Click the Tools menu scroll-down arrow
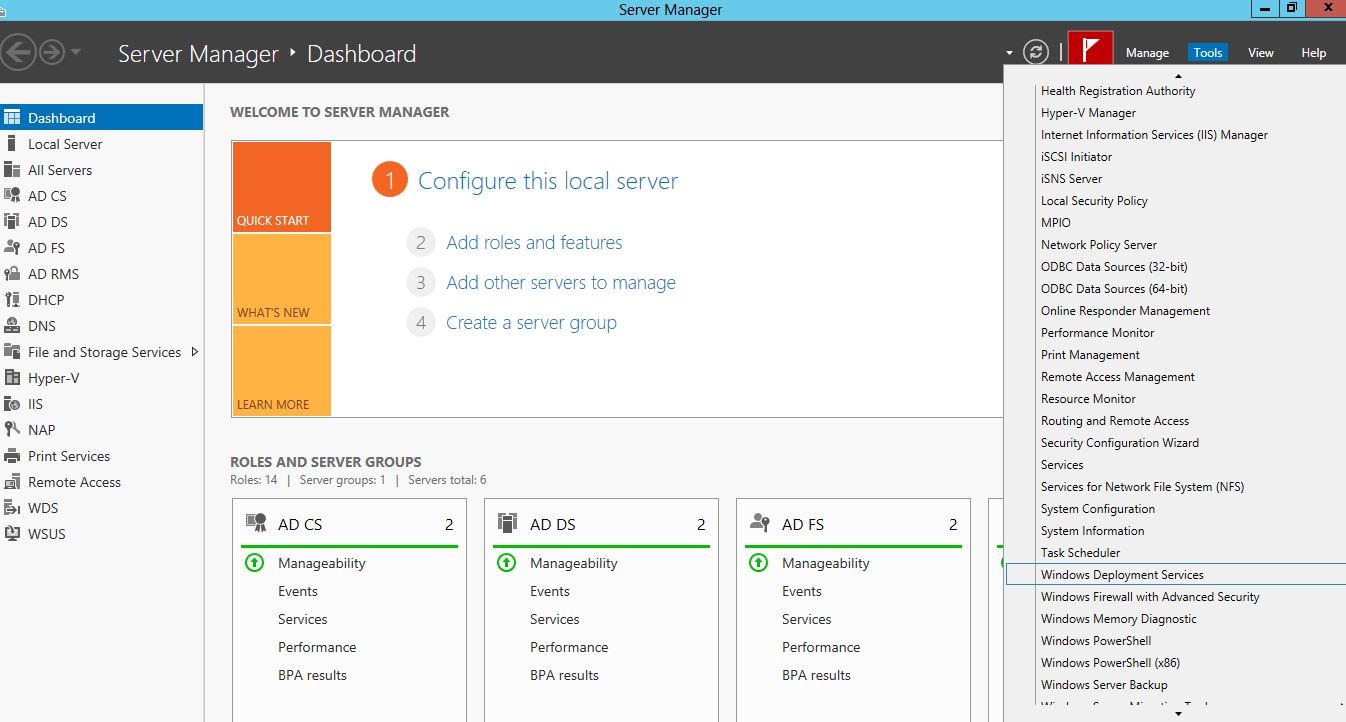This screenshot has height=722, width=1346. point(1178,714)
